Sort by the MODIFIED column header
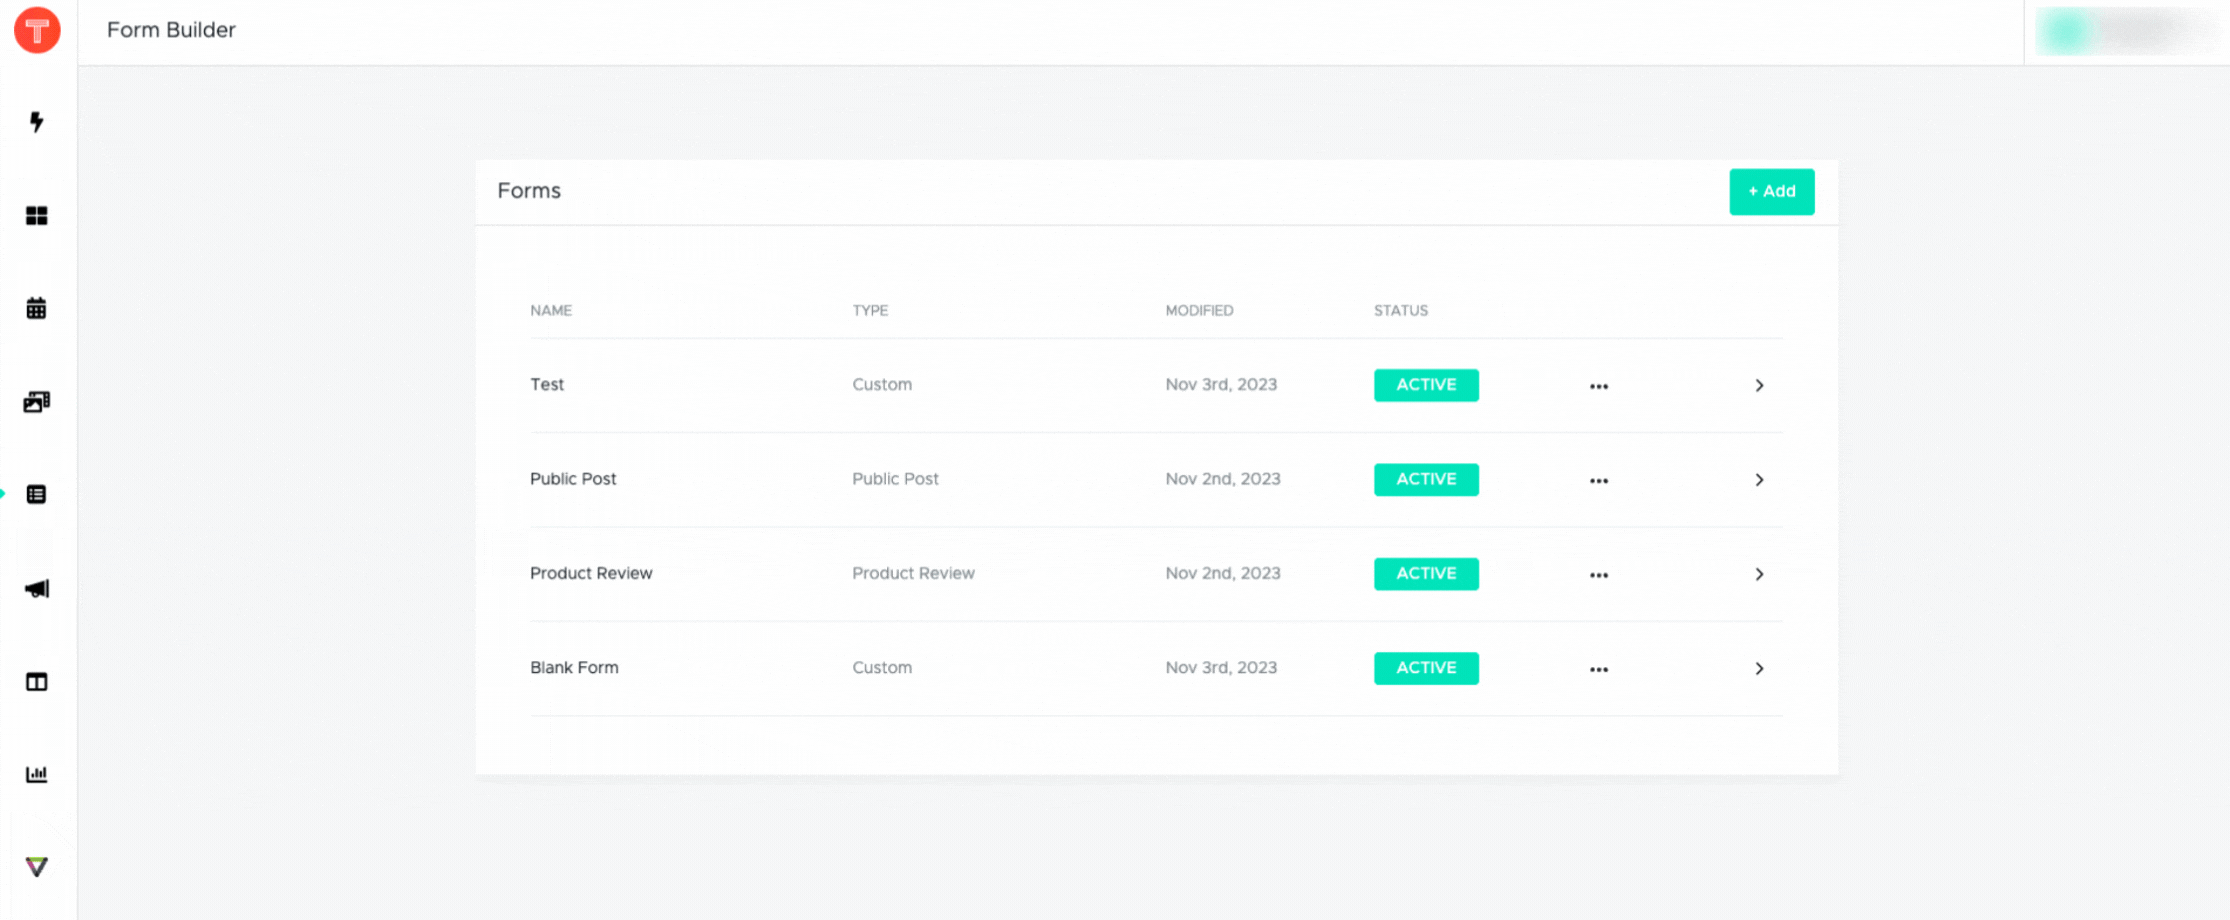This screenshot has height=920, width=2230. (1199, 310)
